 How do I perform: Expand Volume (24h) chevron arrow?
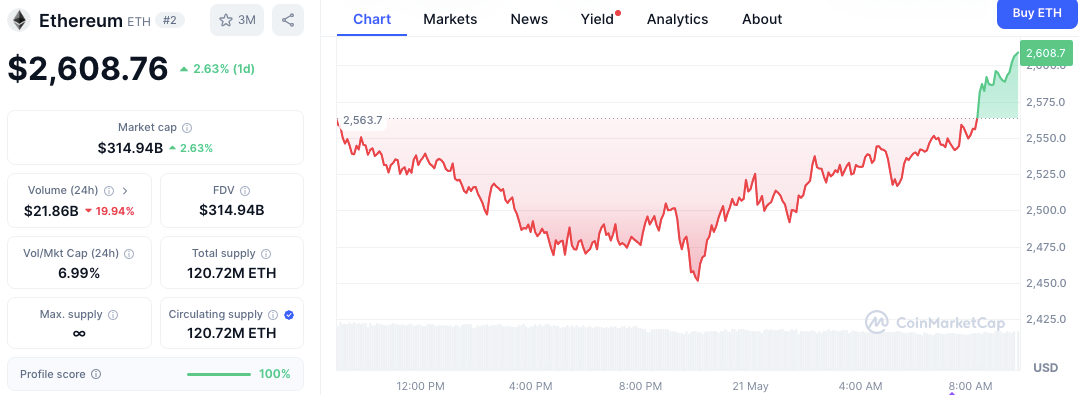(x=126, y=191)
